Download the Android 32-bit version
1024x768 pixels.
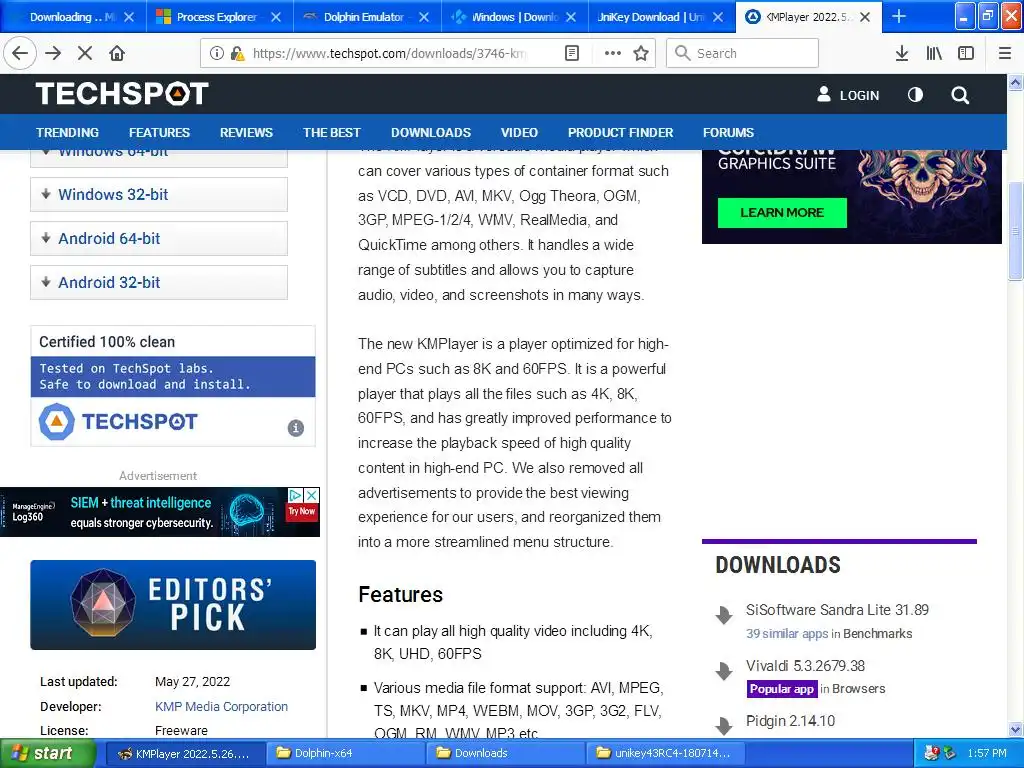click(x=159, y=282)
